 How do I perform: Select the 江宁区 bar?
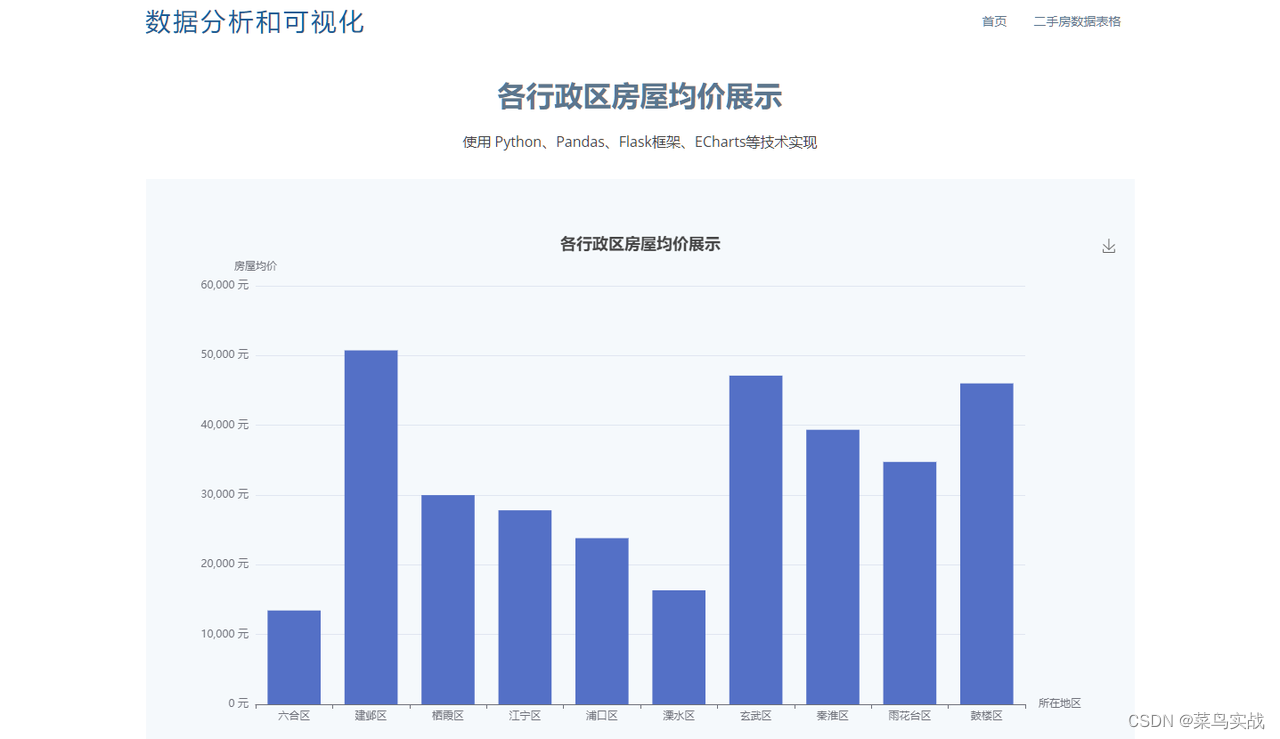525,607
